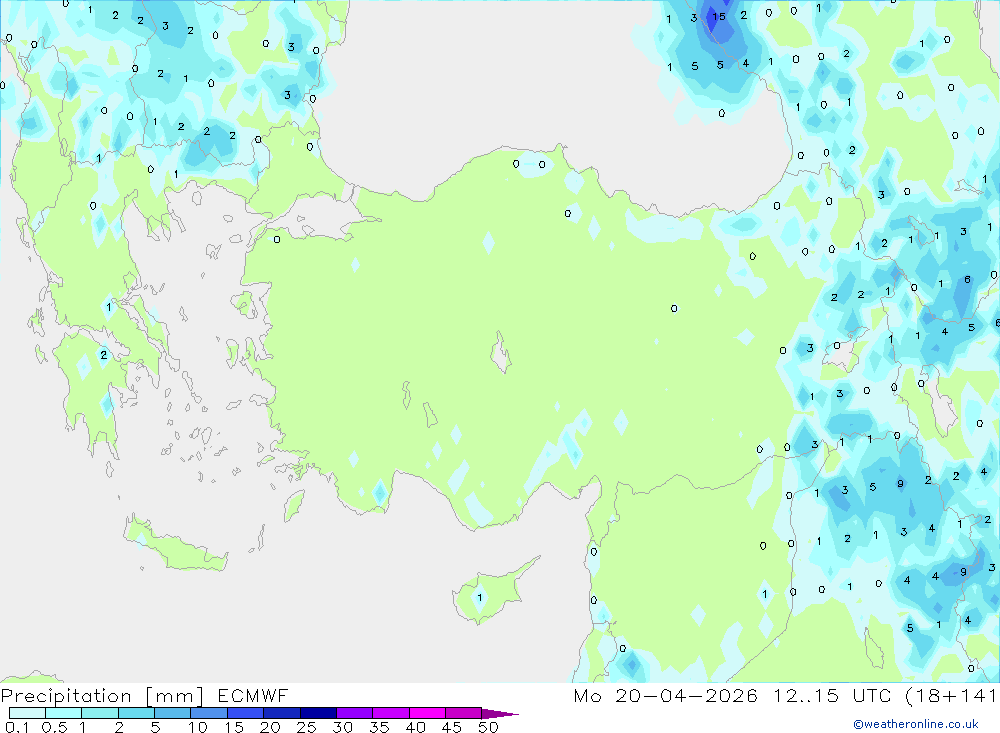Select the 40–45 mm magenta legend swatch
The height and width of the screenshot is (733, 1000).
[427, 713]
